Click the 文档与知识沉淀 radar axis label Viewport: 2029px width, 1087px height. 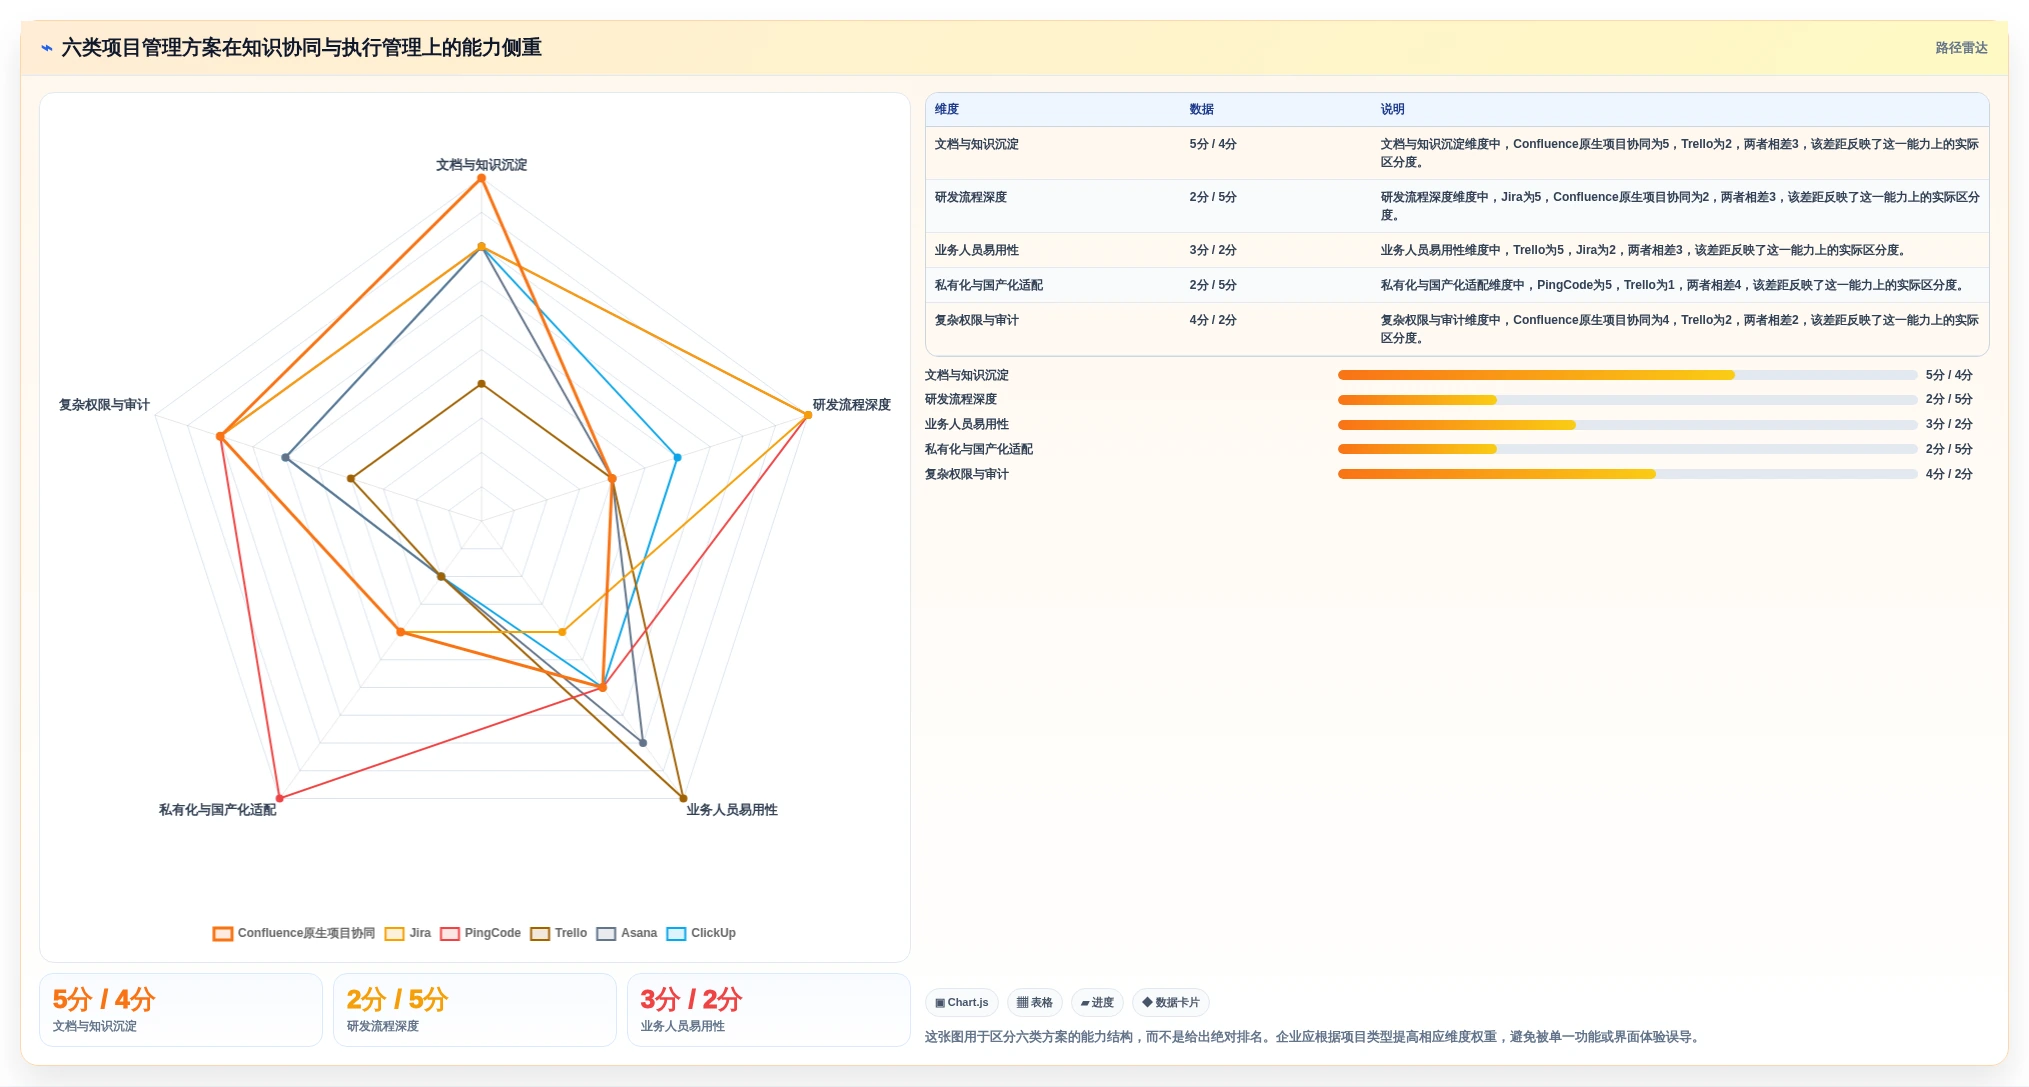[x=481, y=165]
